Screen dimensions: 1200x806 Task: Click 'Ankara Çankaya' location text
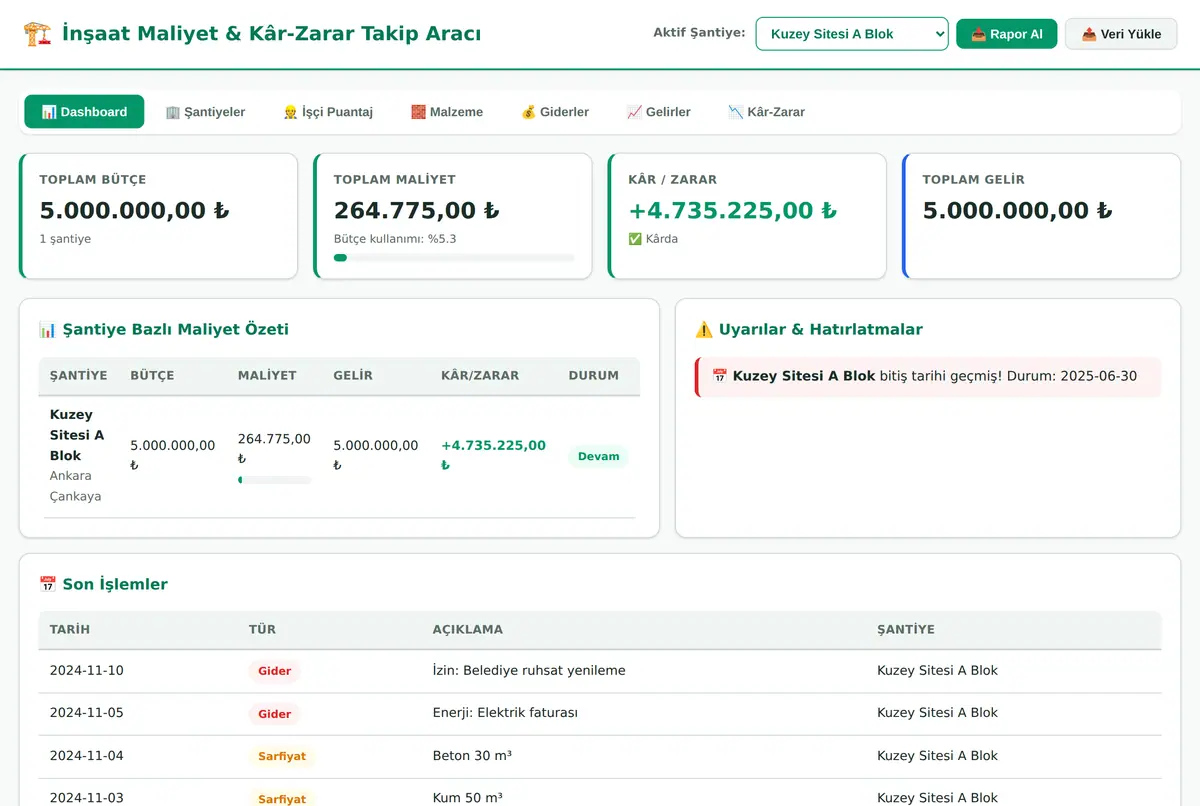point(76,486)
